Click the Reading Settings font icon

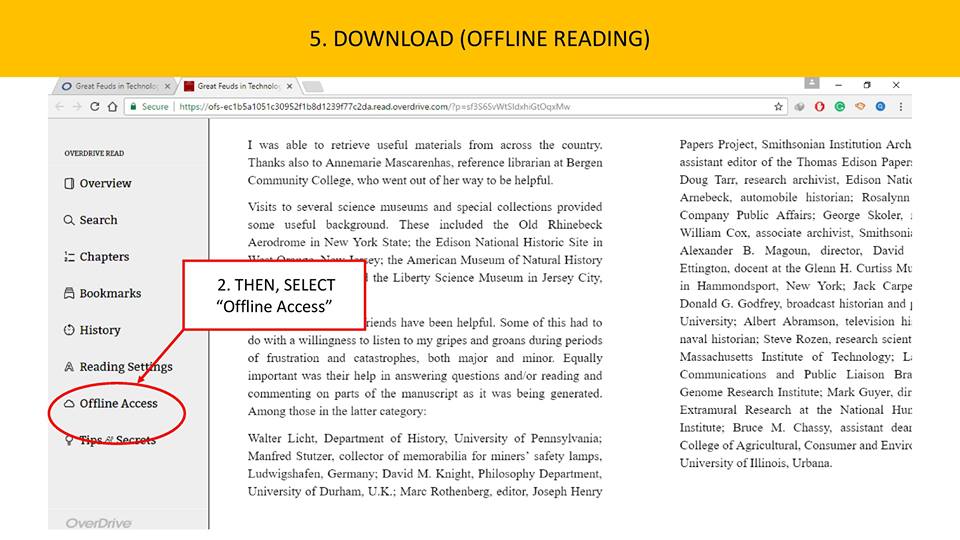[x=69, y=367]
